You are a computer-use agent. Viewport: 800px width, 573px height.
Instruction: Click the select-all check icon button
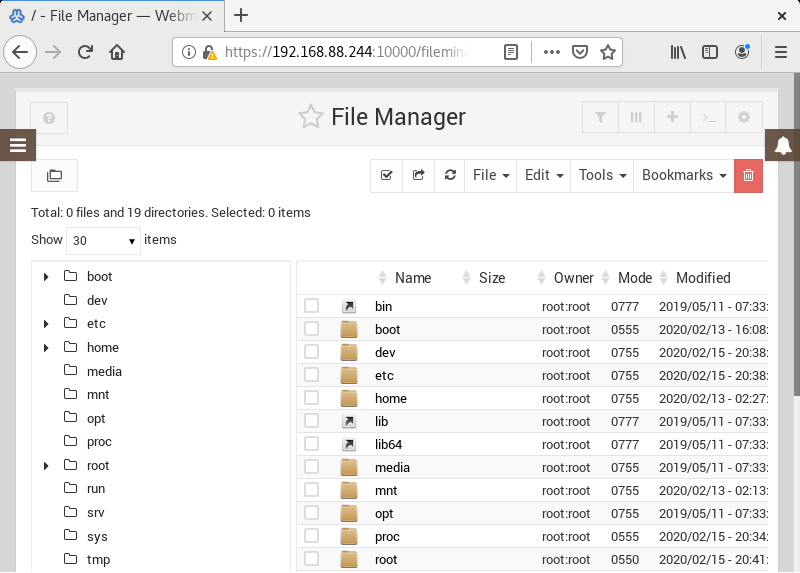pos(387,176)
